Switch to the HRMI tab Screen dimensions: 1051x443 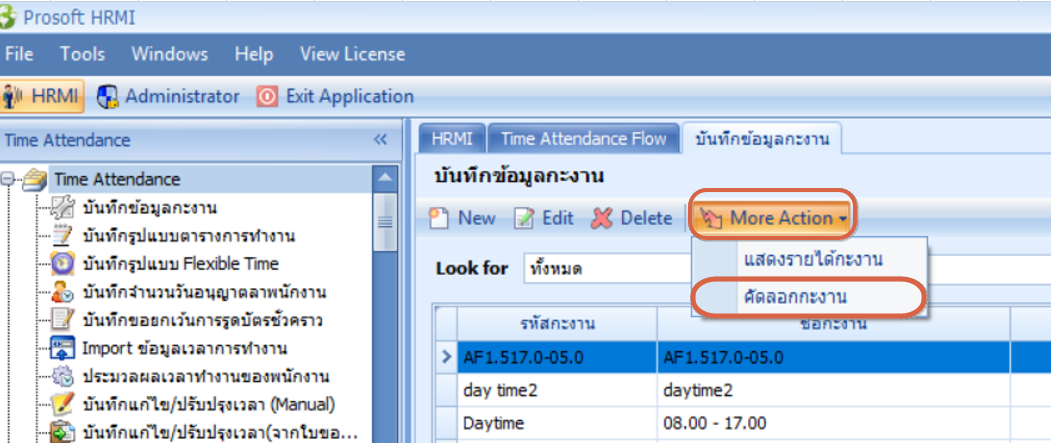tap(452, 139)
